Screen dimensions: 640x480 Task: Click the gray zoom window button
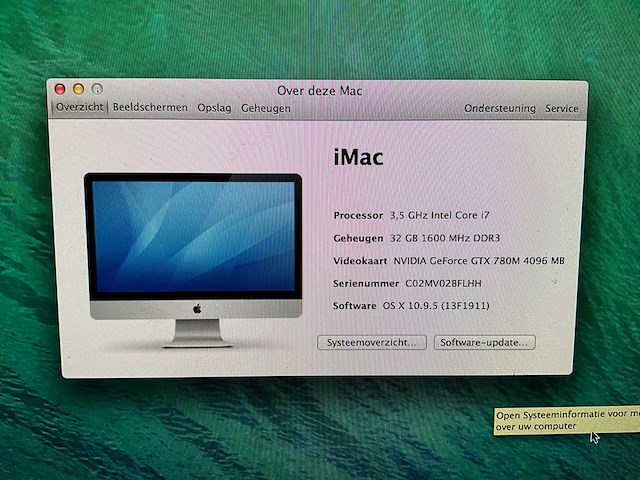pyautogui.click(x=97, y=89)
